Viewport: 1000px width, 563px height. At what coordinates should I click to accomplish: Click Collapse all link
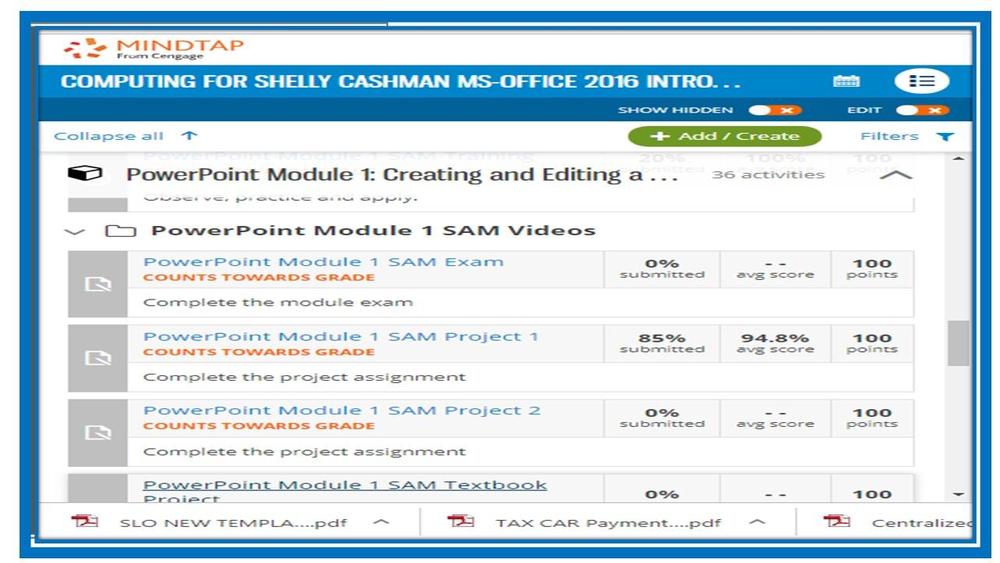coord(109,136)
